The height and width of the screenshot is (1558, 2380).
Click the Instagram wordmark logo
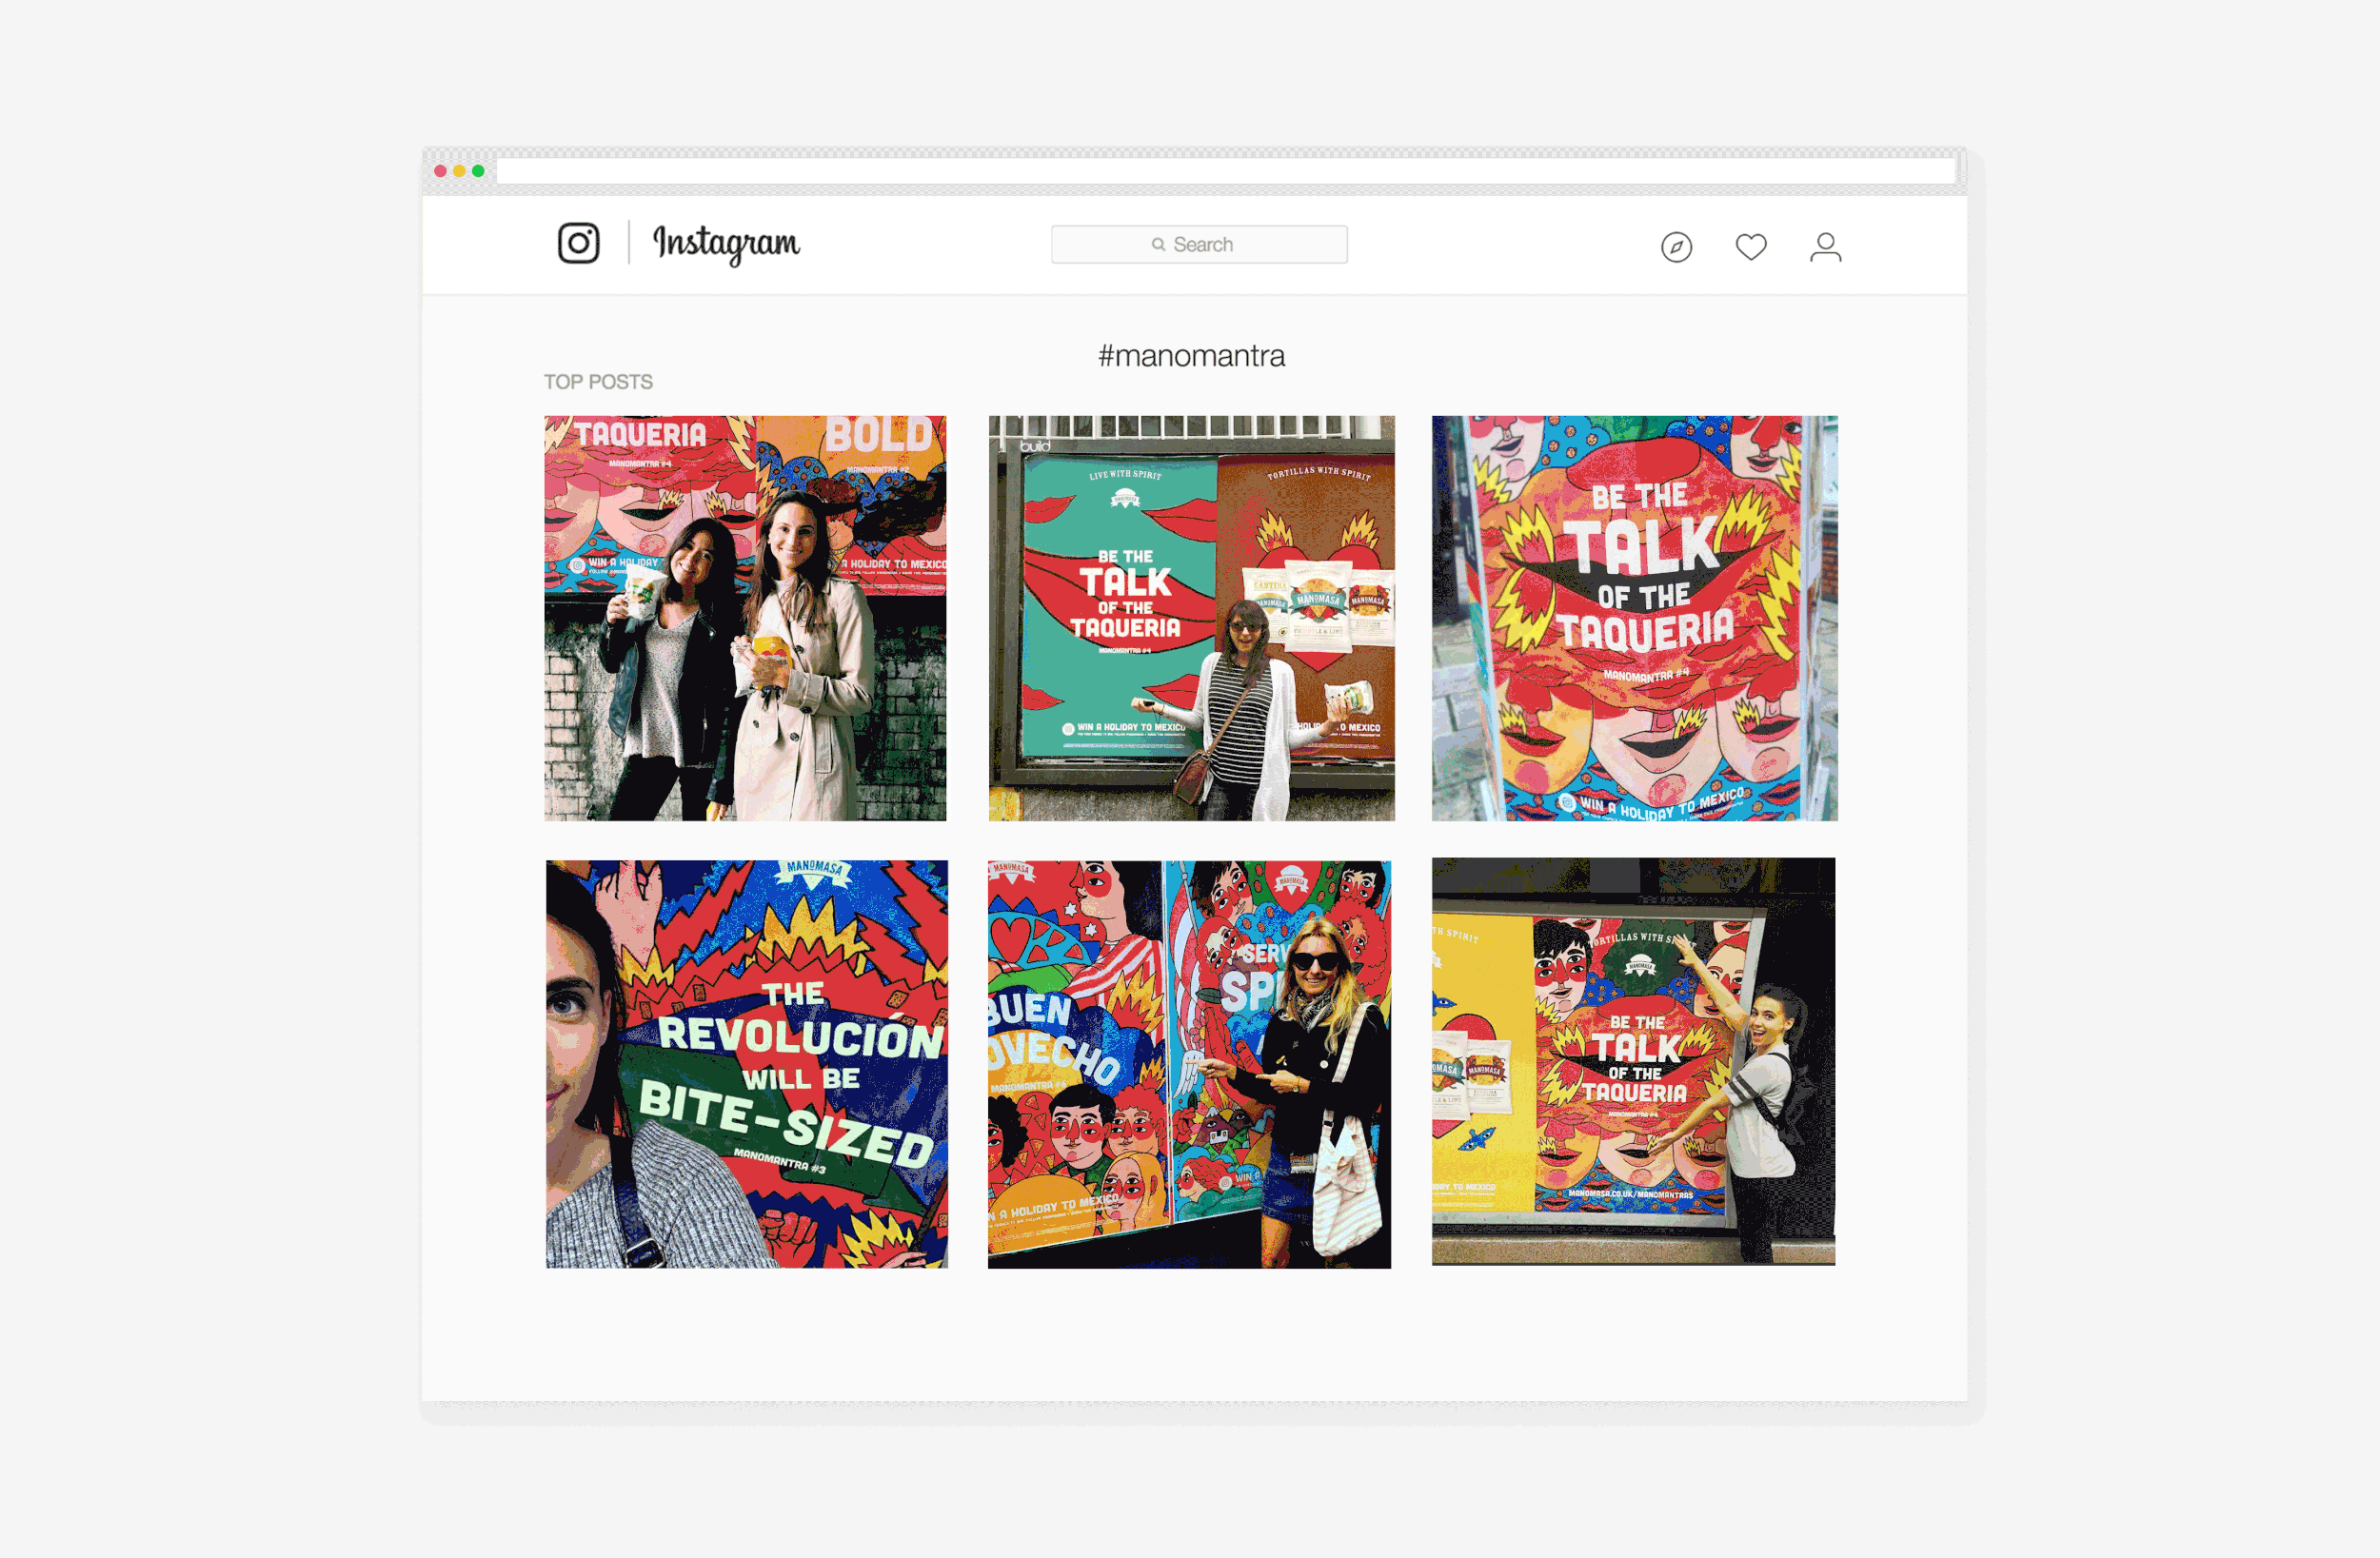pyautogui.click(x=726, y=243)
